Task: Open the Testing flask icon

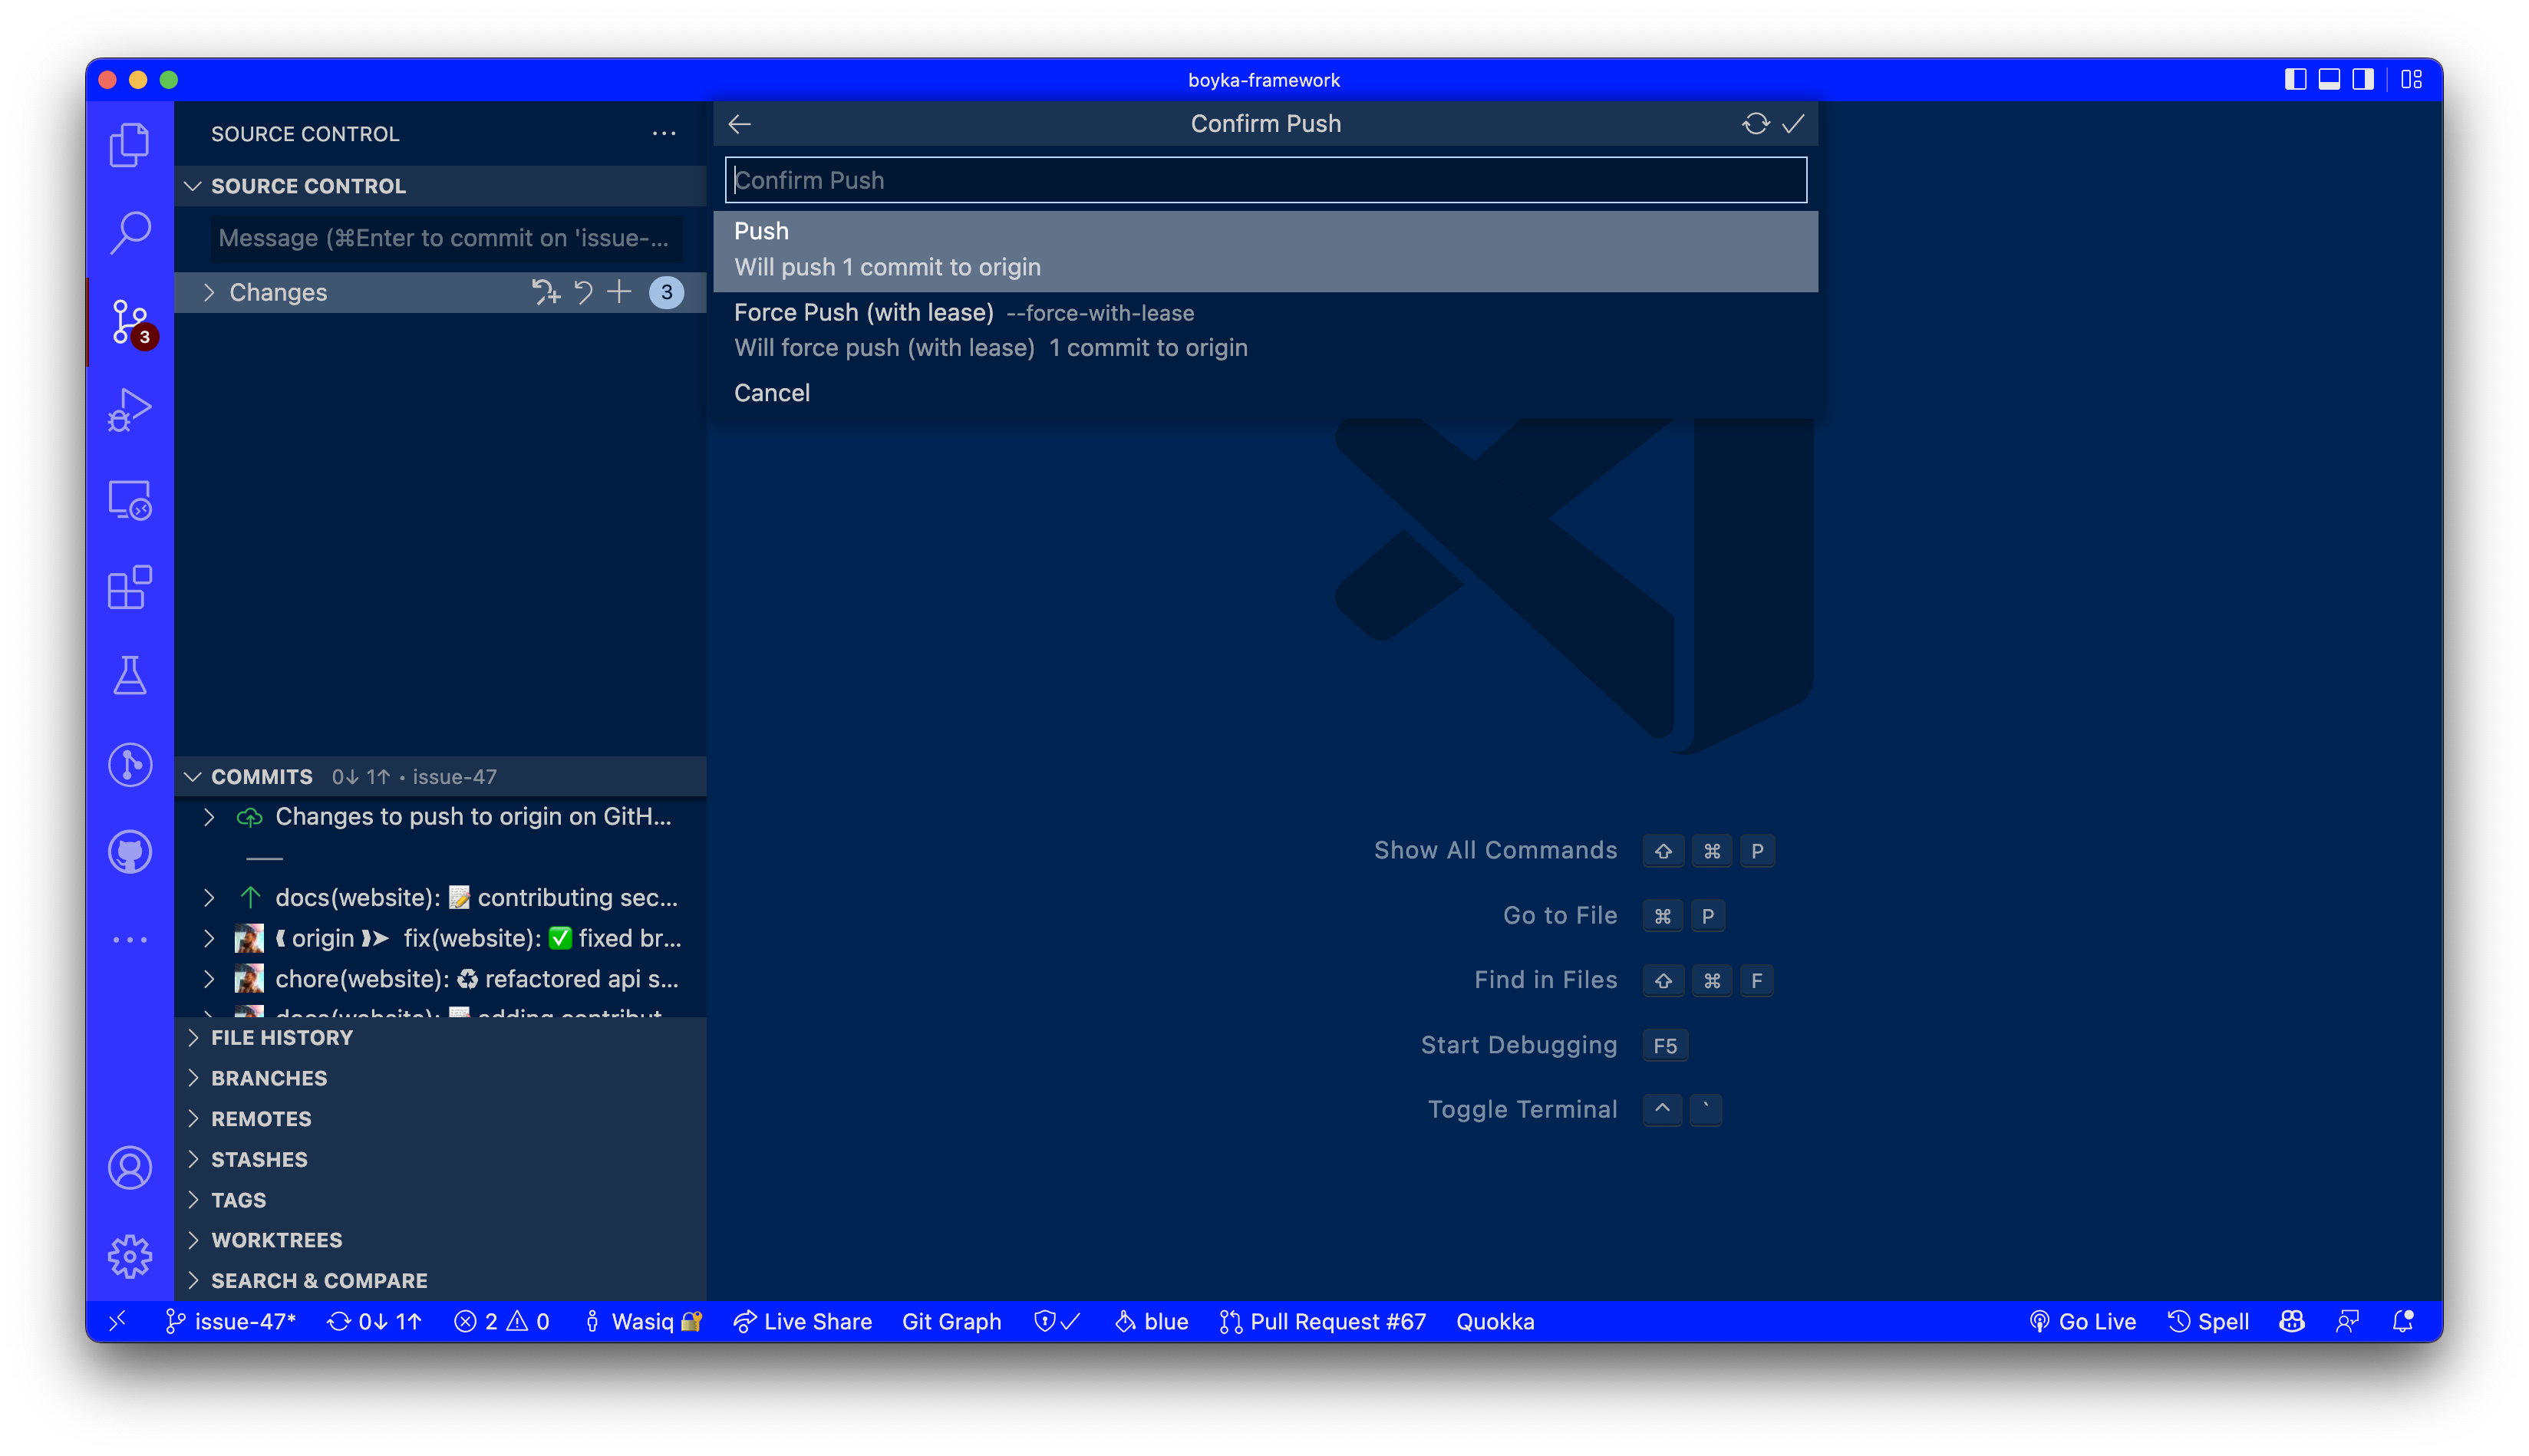Action: click(129, 676)
